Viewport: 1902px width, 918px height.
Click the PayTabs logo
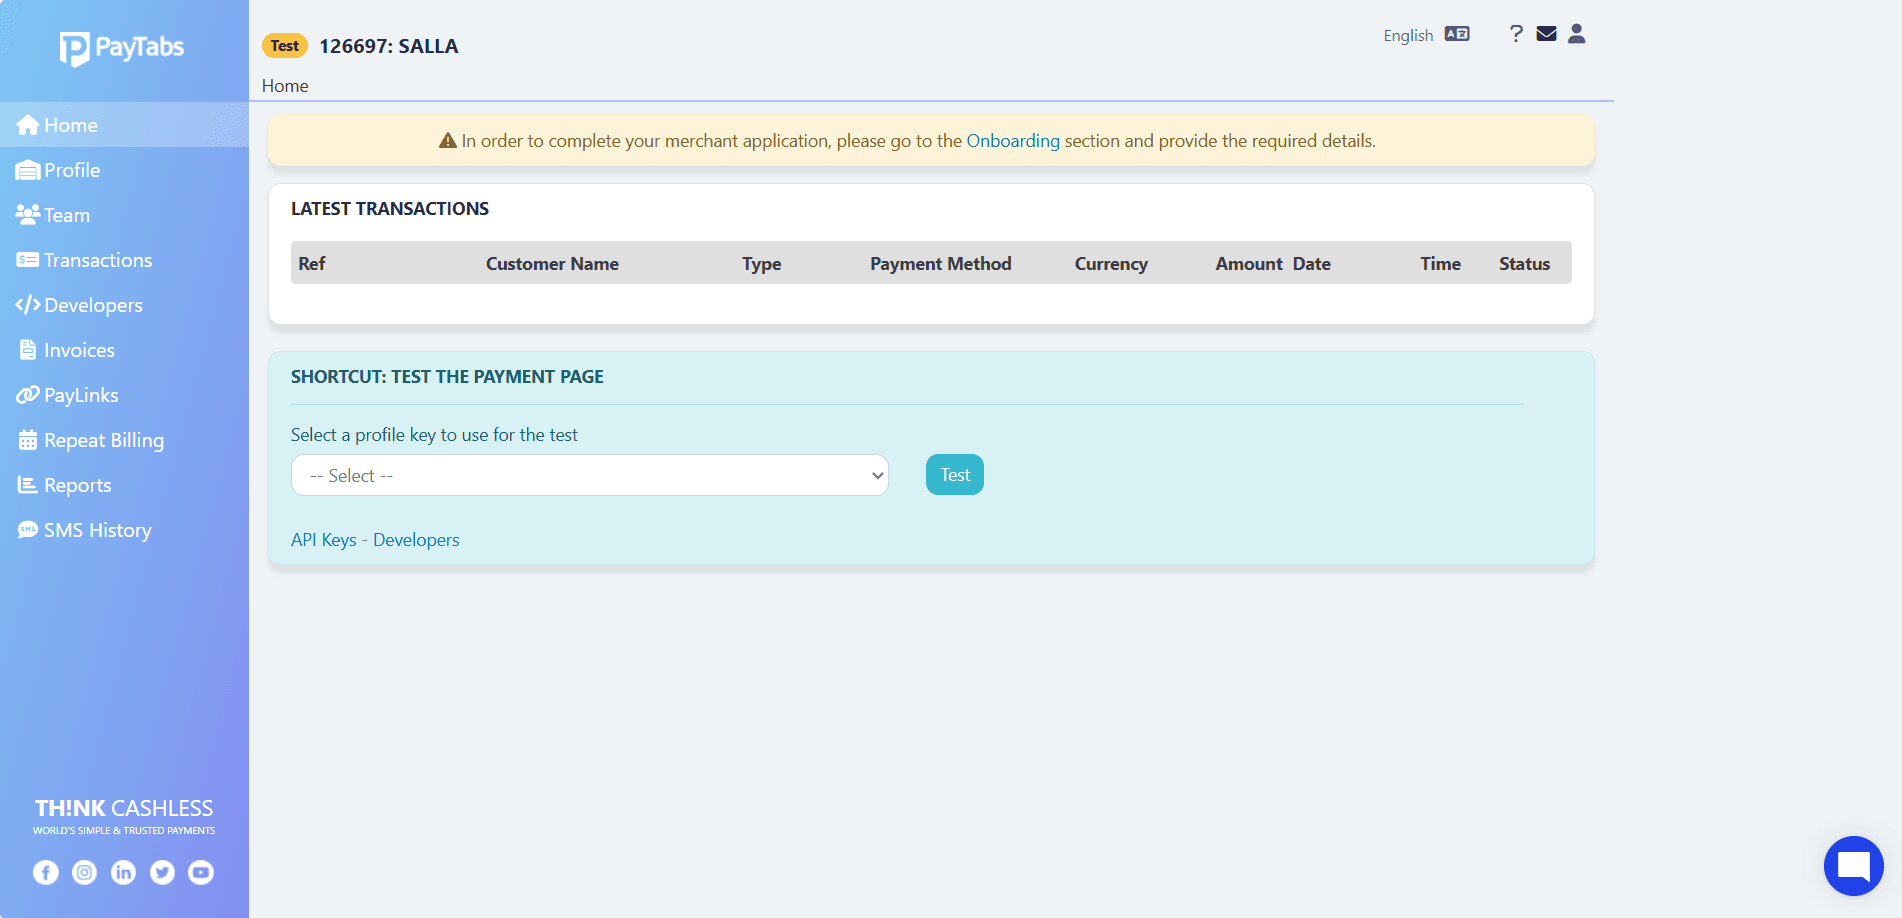[x=122, y=47]
